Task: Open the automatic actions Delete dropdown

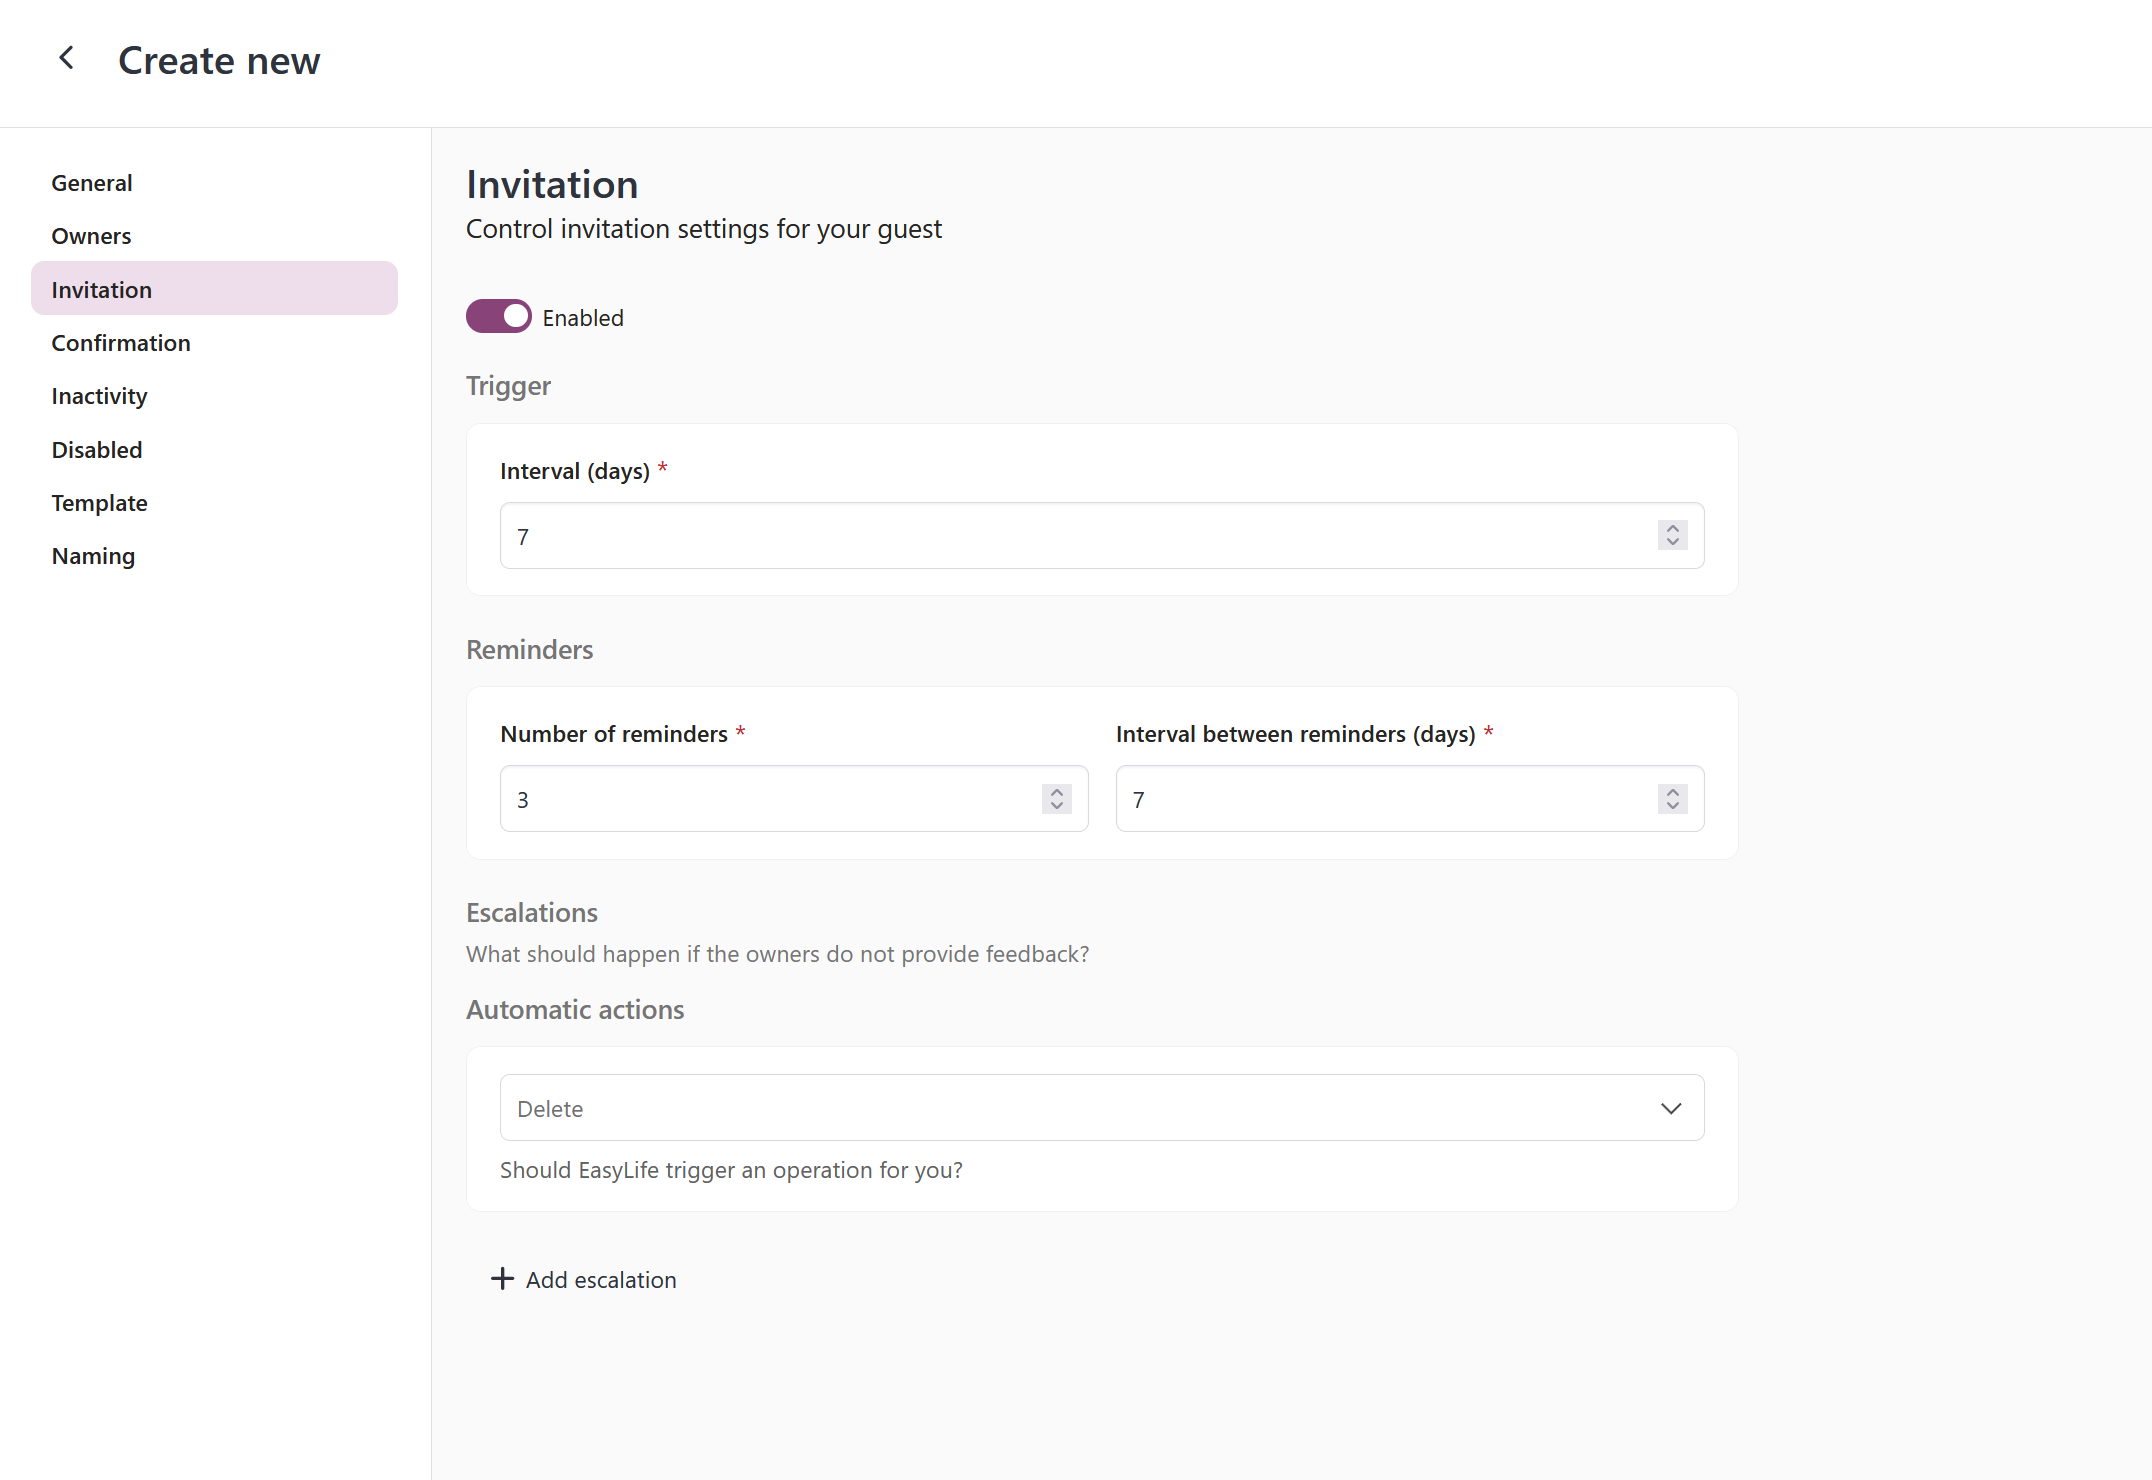Action: click(1100, 1107)
